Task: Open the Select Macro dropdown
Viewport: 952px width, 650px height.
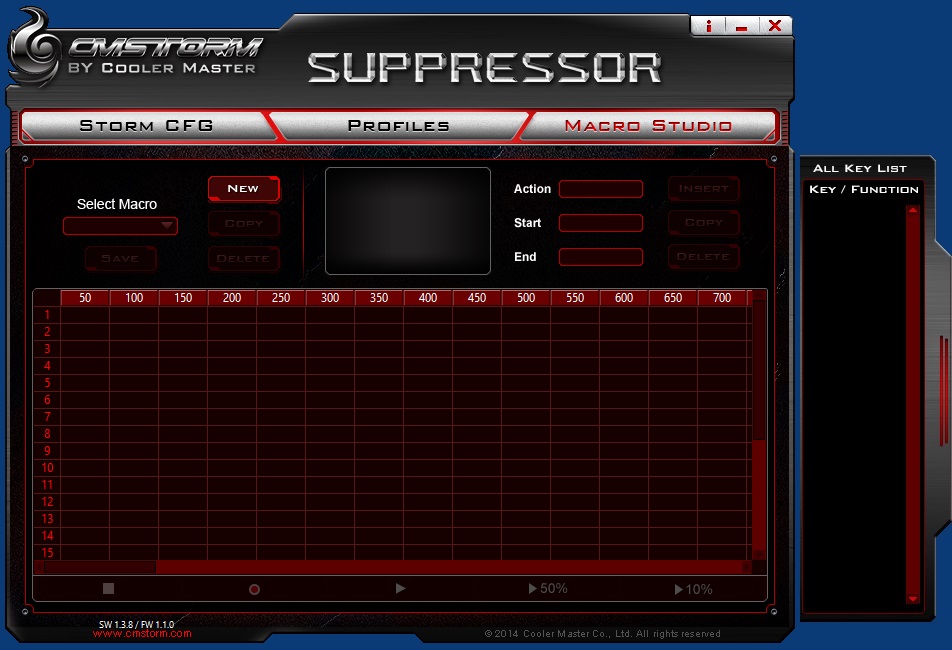Action: coord(120,226)
